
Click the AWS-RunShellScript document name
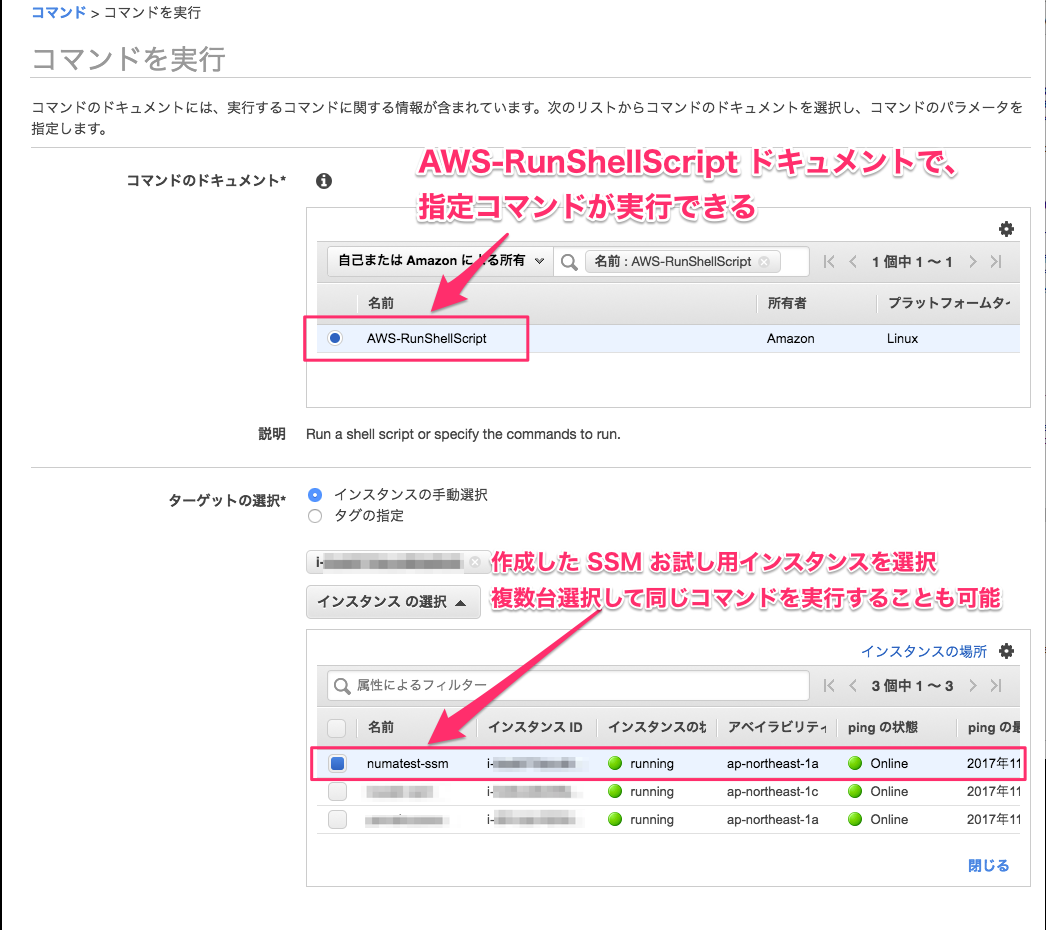tap(426, 338)
